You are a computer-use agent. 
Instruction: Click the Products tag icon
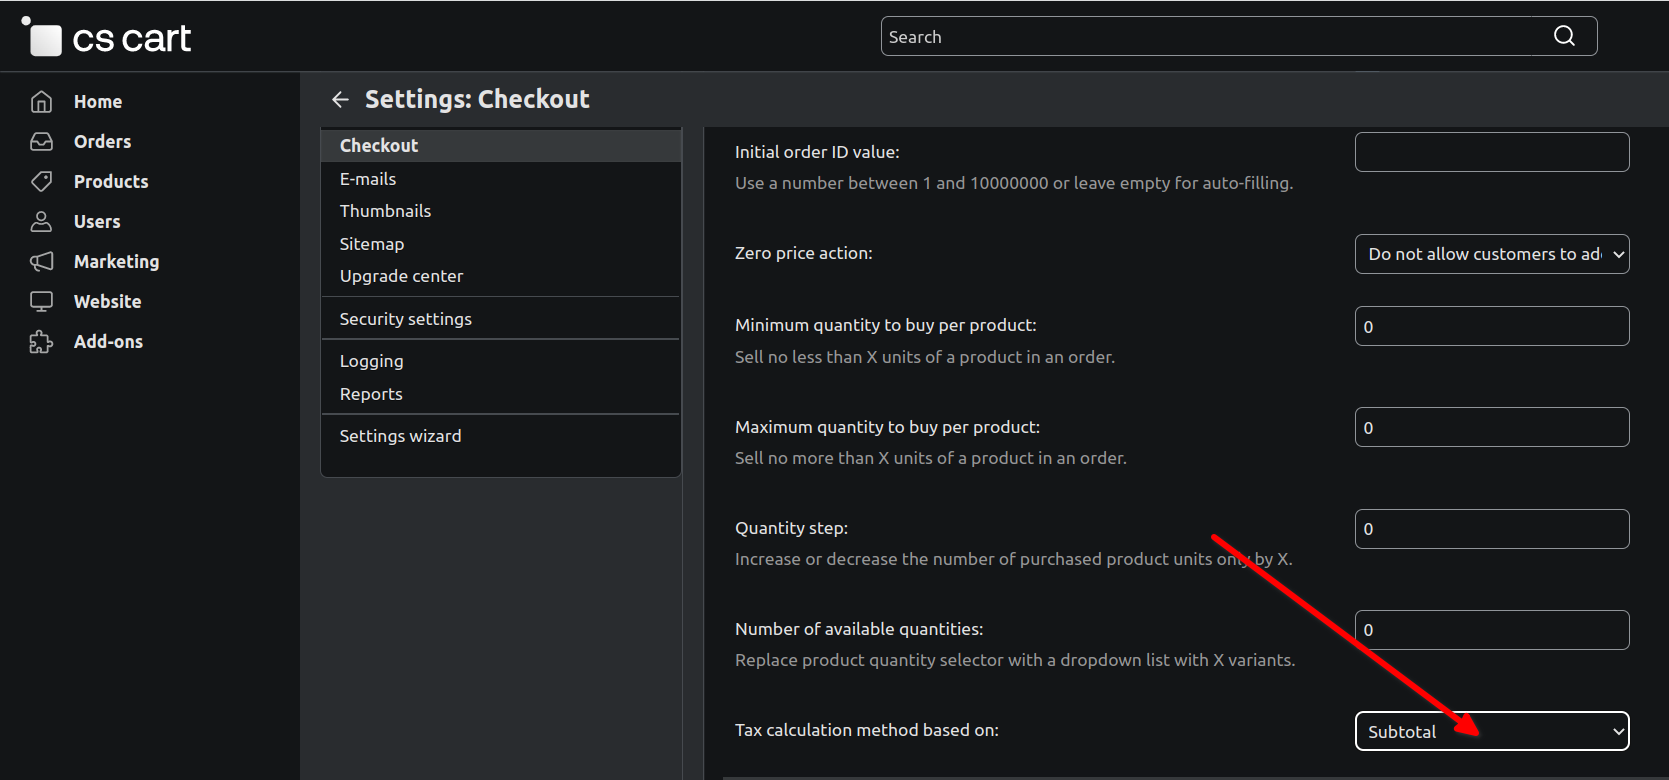pyautogui.click(x=41, y=182)
